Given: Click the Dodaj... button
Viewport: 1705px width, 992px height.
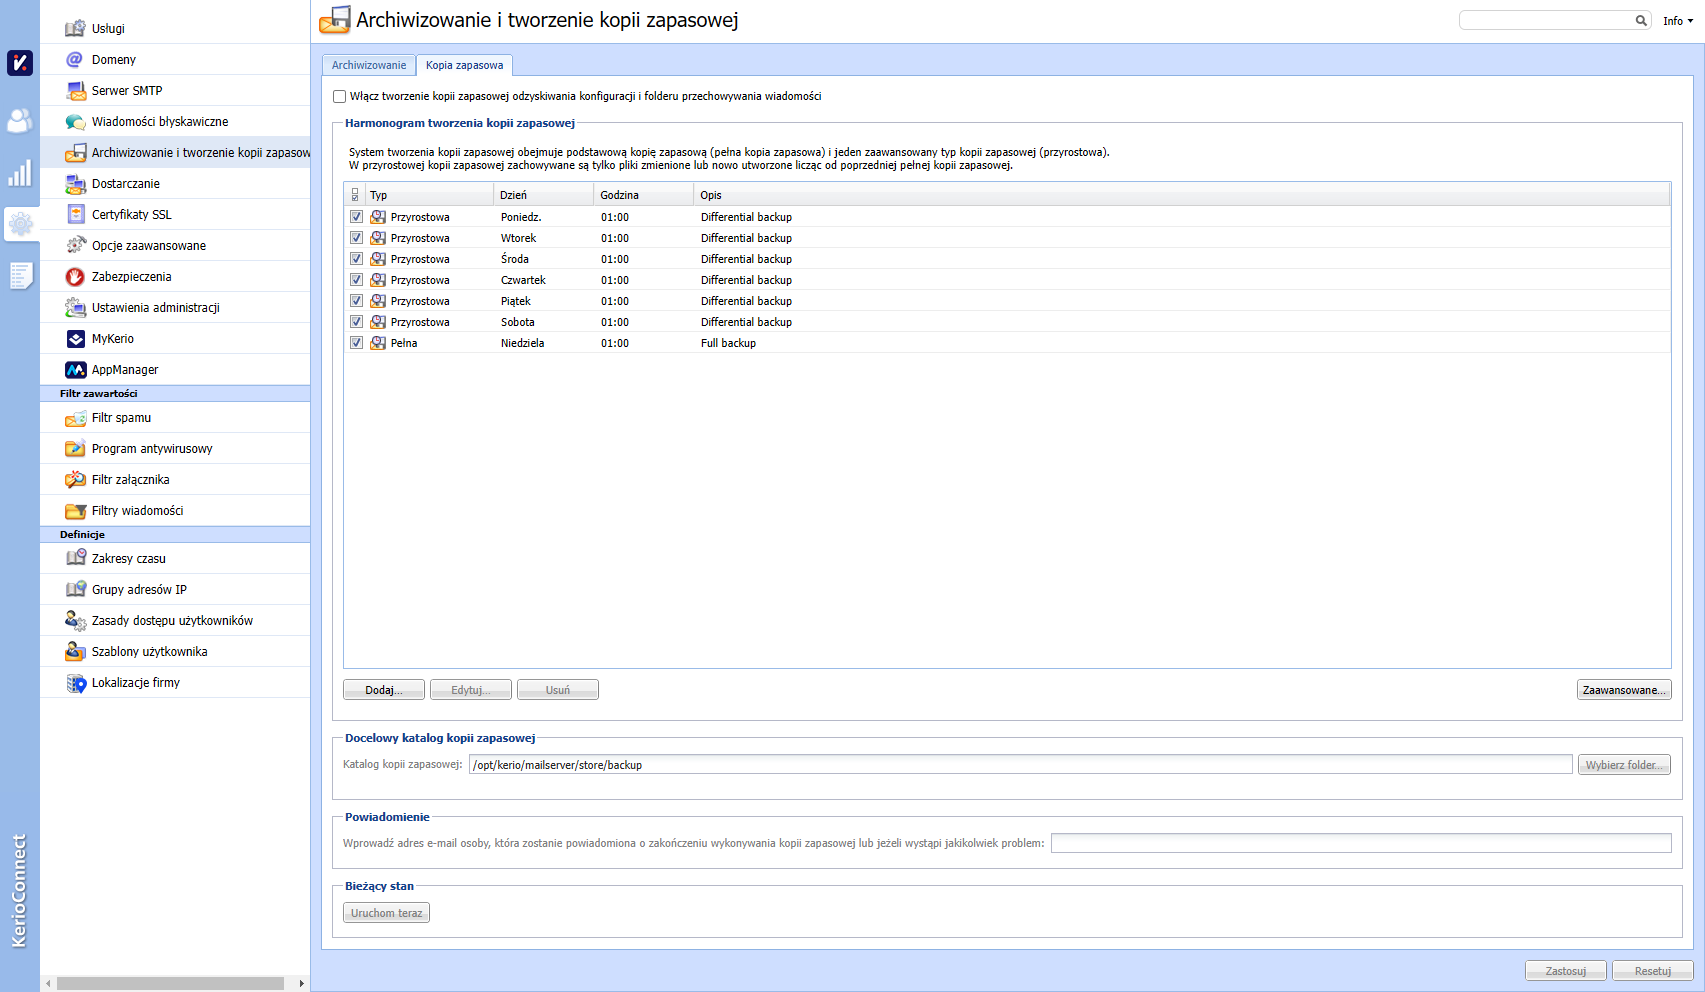Looking at the screenshot, I should pyautogui.click(x=384, y=690).
